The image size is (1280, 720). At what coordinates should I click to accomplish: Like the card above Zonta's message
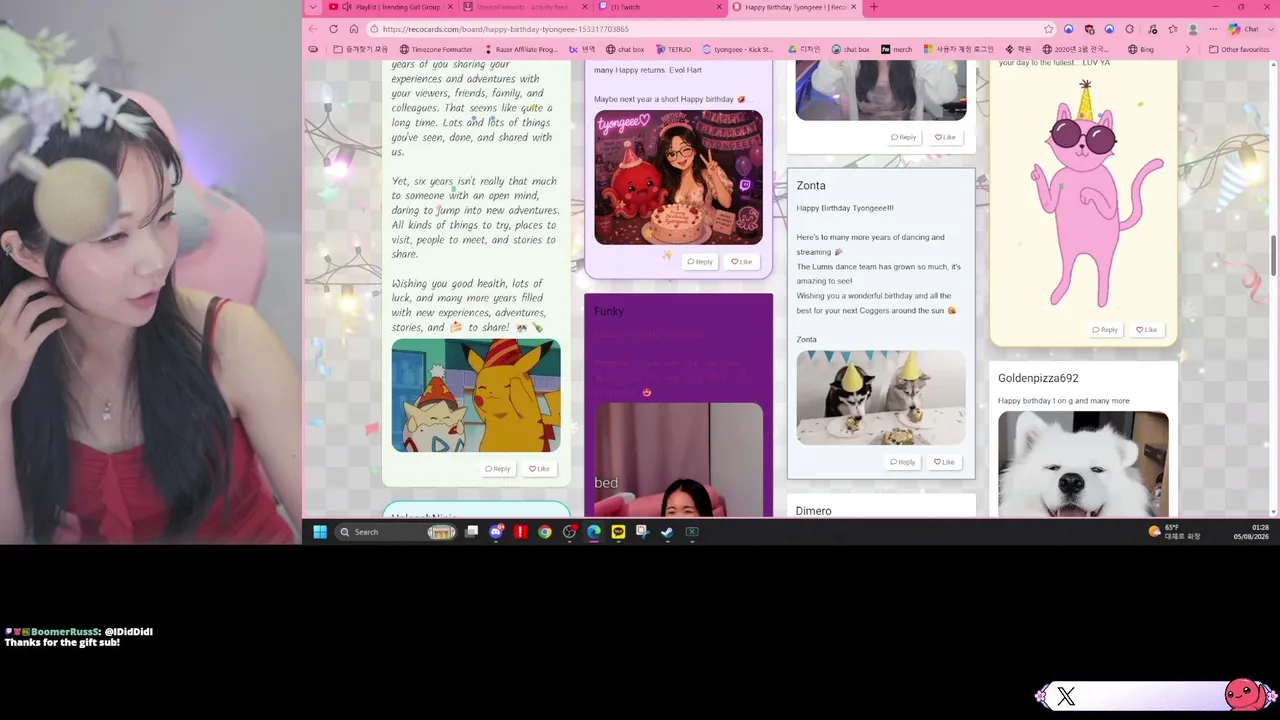(945, 137)
